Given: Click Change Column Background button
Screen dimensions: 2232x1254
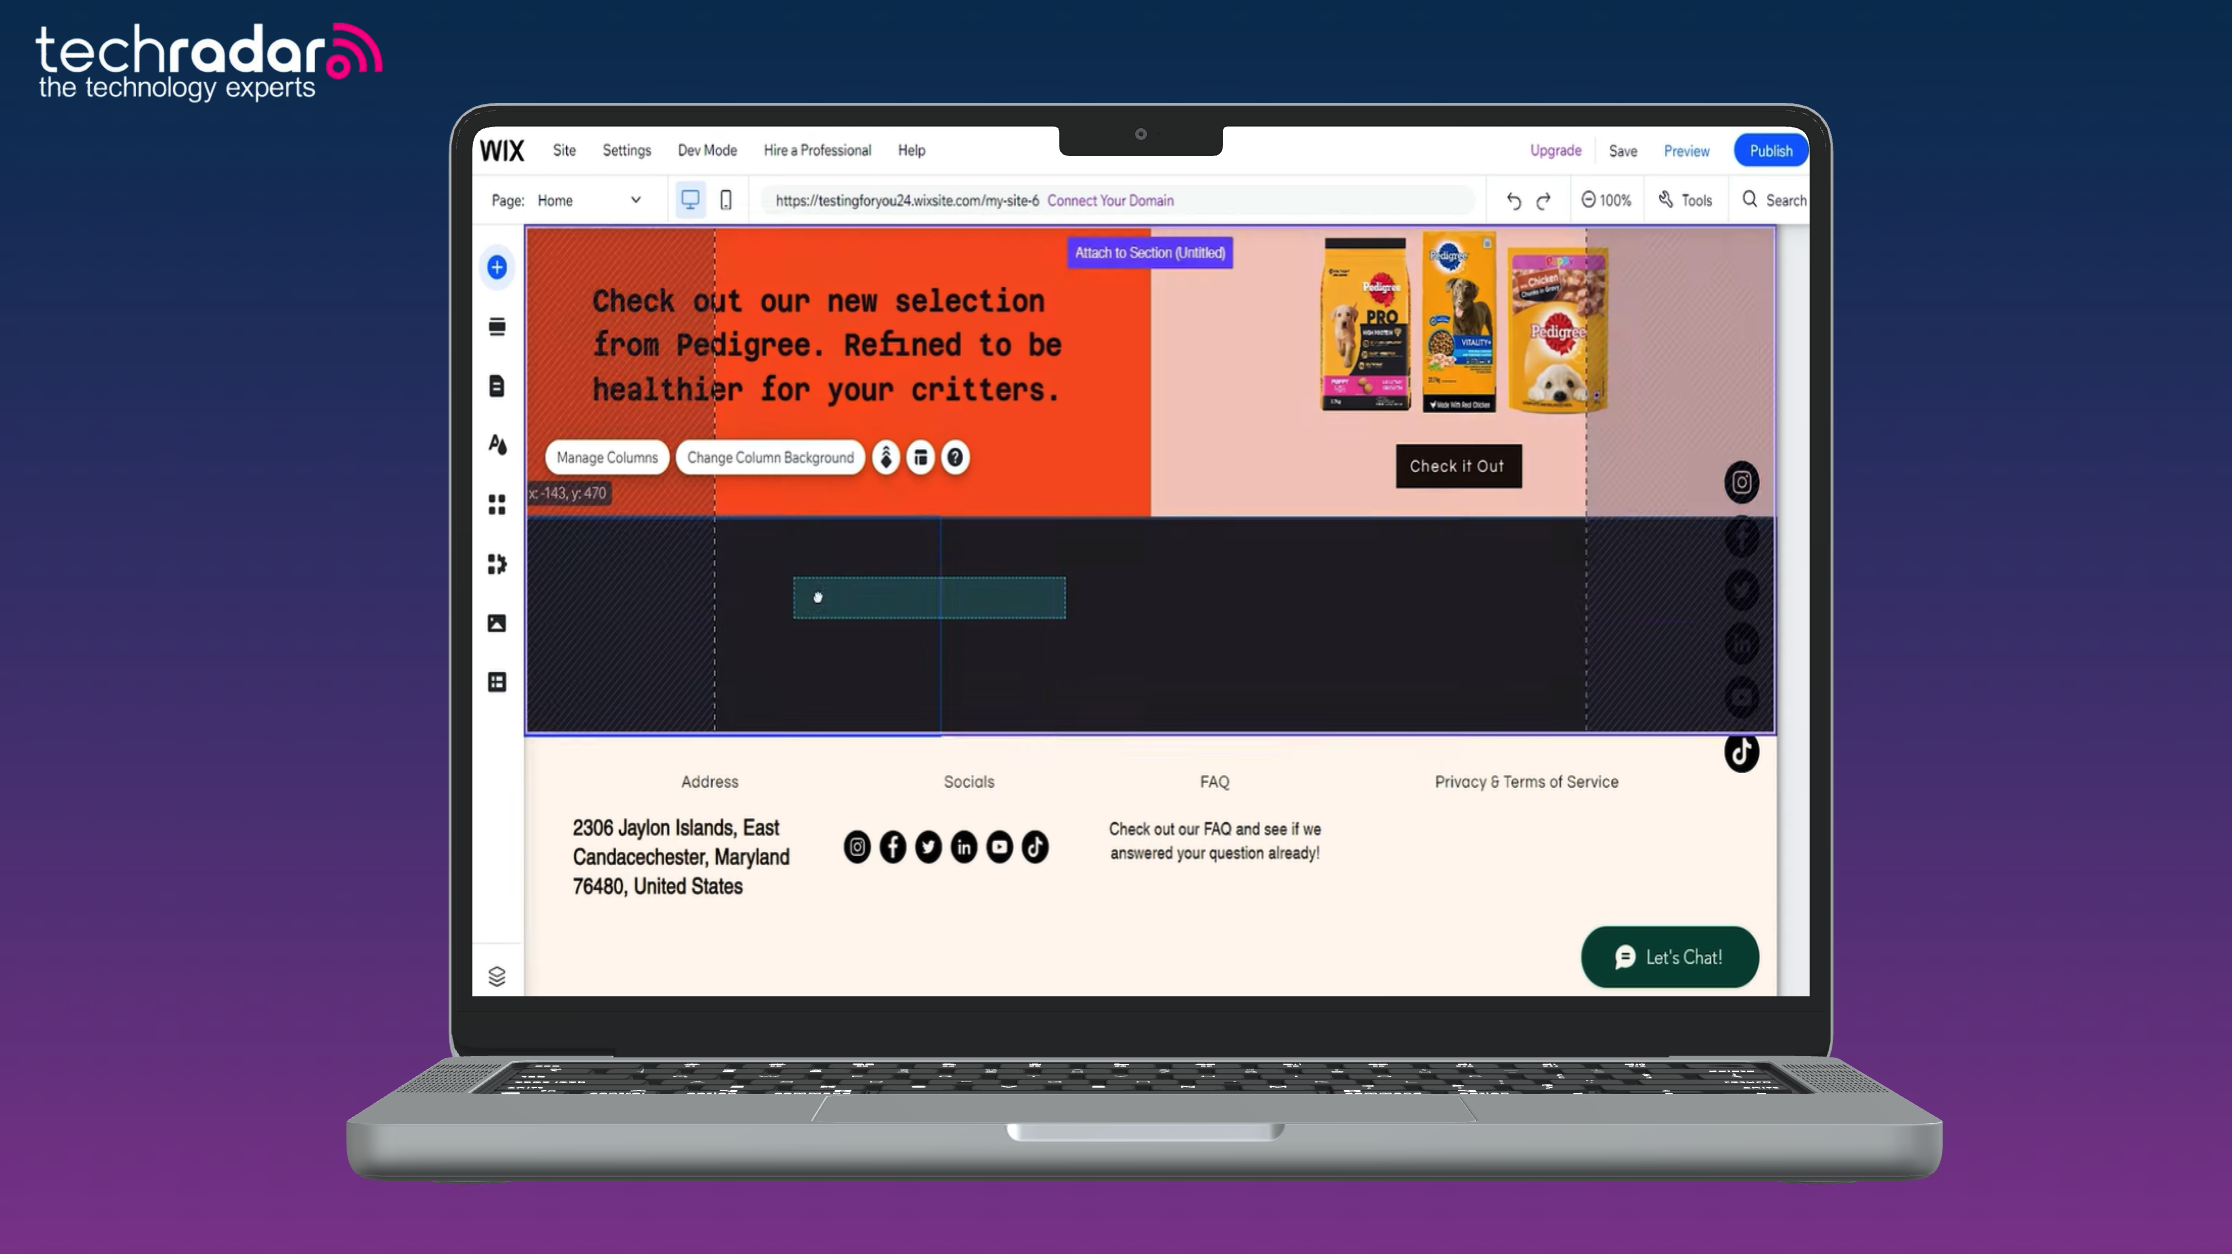Looking at the screenshot, I should [770, 457].
